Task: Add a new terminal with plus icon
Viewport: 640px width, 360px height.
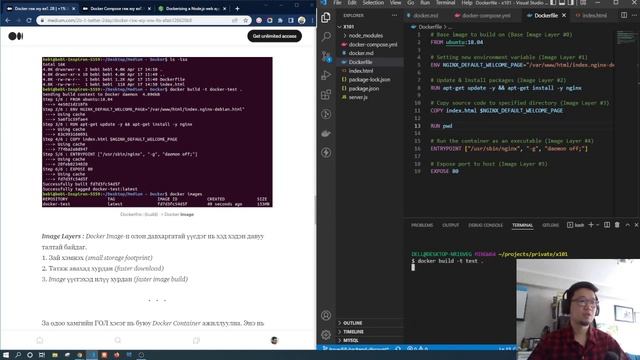Action: pyautogui.click(x=591, y=225)
